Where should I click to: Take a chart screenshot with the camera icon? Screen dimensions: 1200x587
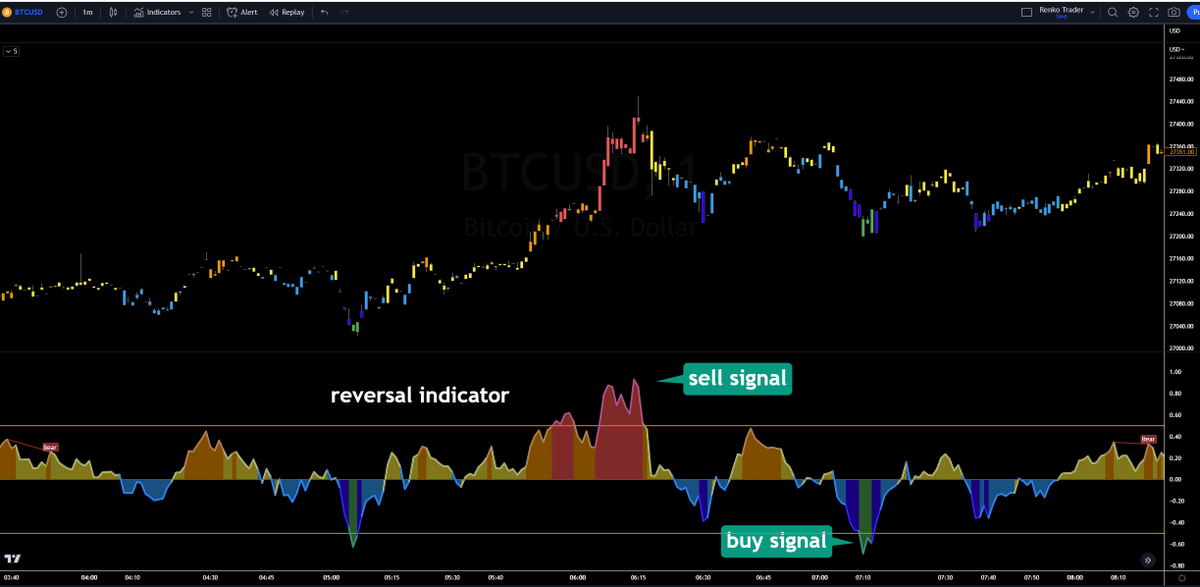(x=1174, y=12)
